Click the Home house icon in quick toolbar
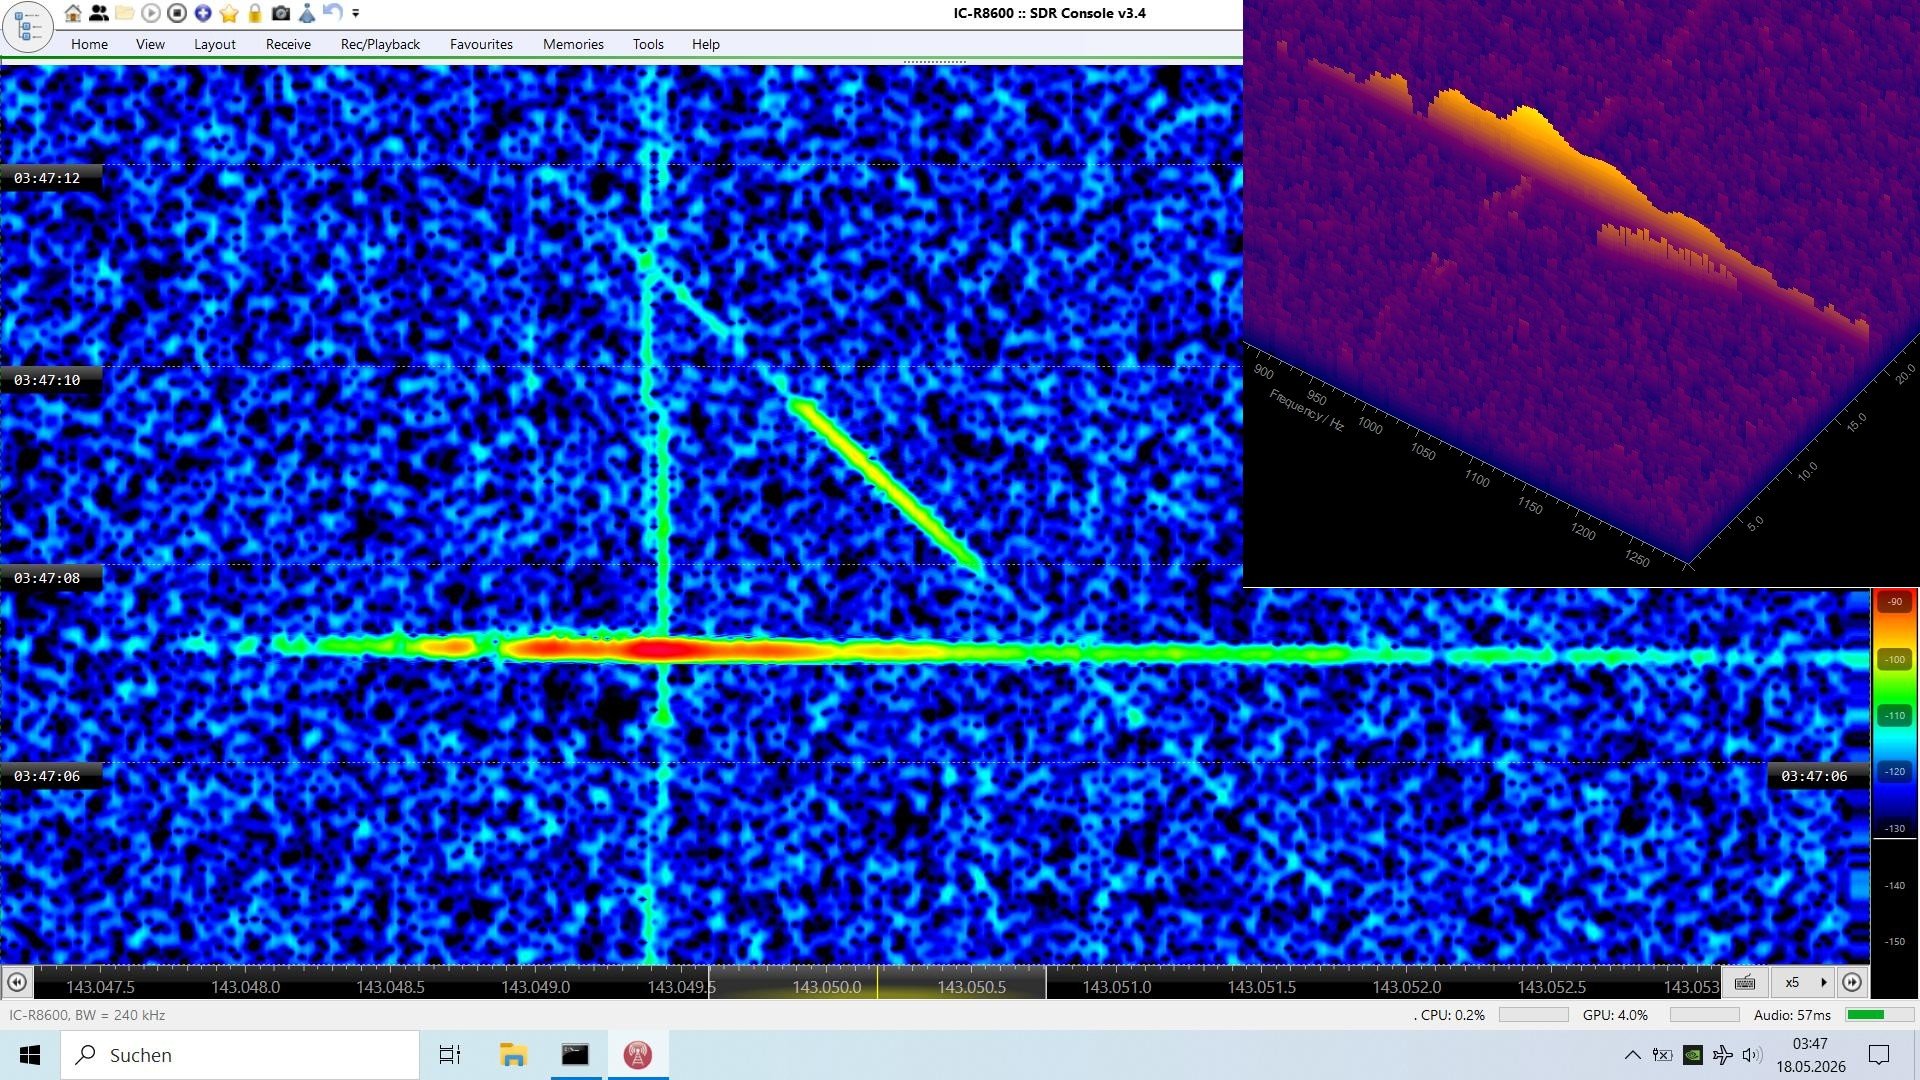 73,13
